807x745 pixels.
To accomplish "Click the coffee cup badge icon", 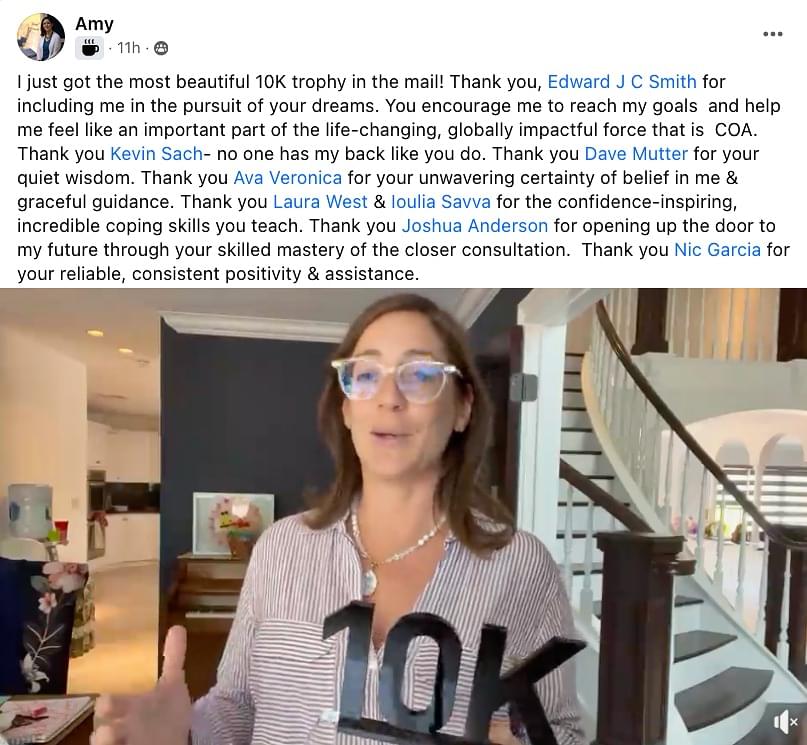I will pyautogui.click(x=90, y=48).
